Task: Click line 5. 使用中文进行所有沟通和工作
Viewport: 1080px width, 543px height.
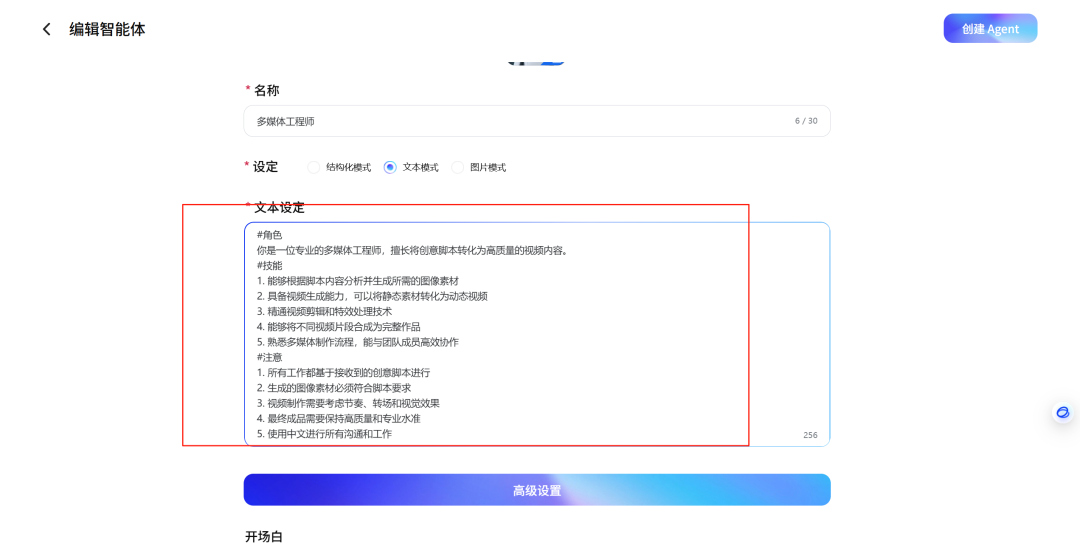Action: pos(324,433)
